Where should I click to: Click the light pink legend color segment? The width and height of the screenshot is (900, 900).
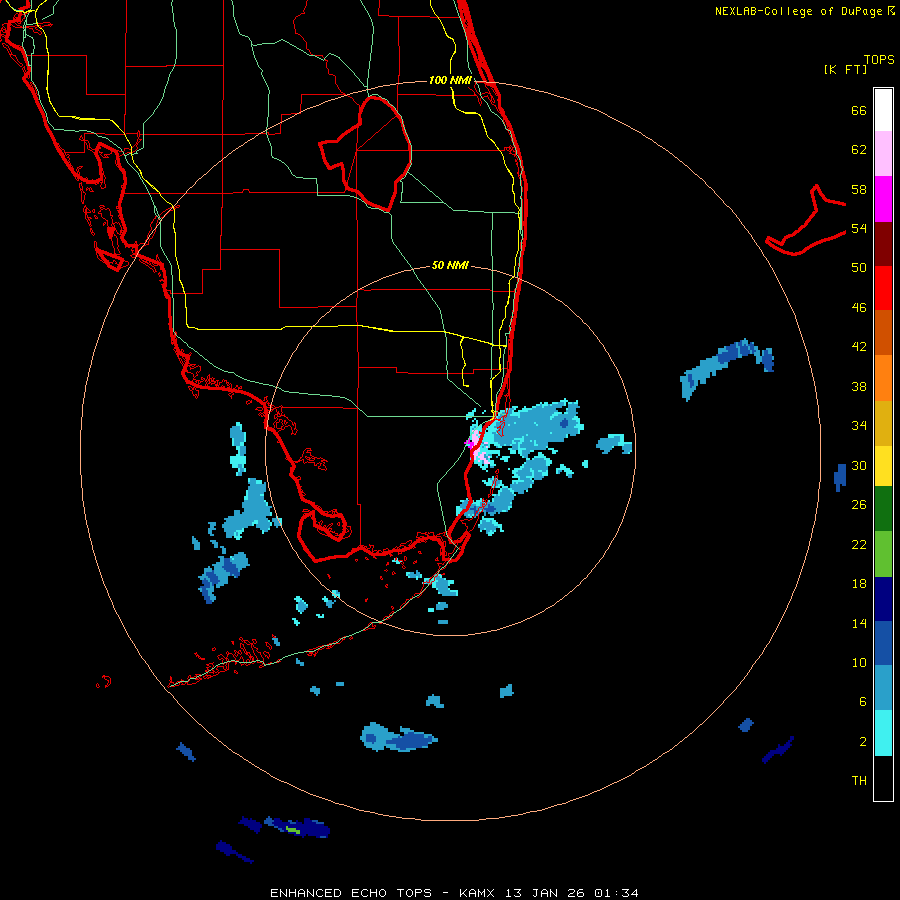[883, 154]
